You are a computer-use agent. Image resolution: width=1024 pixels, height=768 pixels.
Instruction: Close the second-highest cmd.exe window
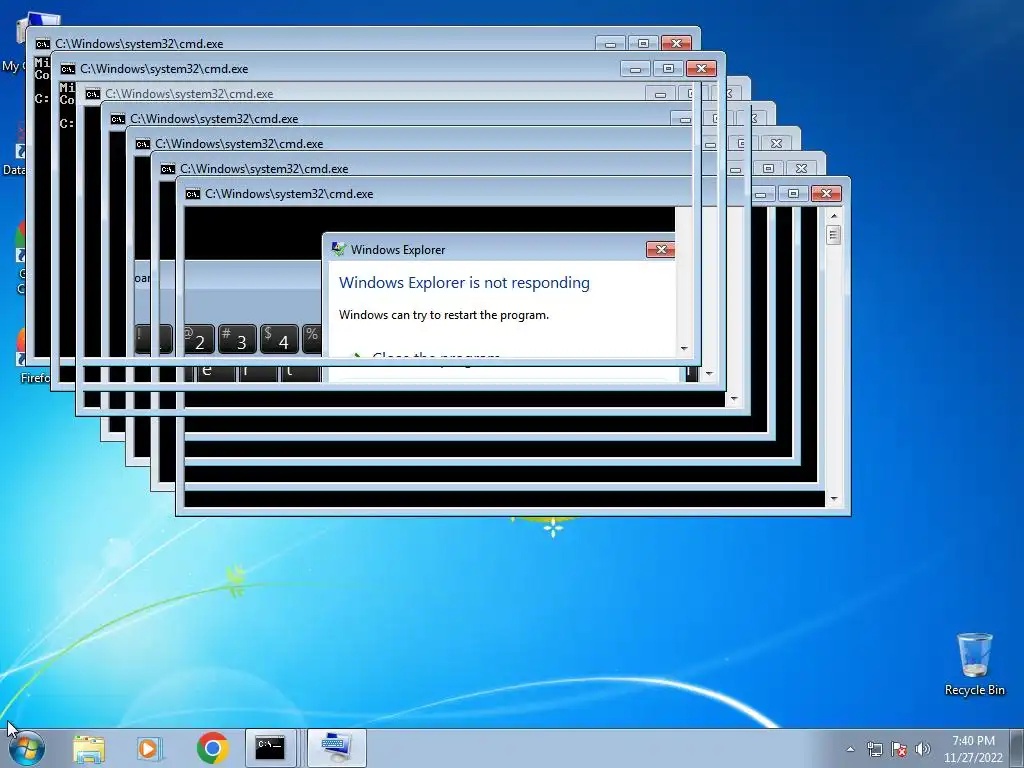tap(701, 69)
